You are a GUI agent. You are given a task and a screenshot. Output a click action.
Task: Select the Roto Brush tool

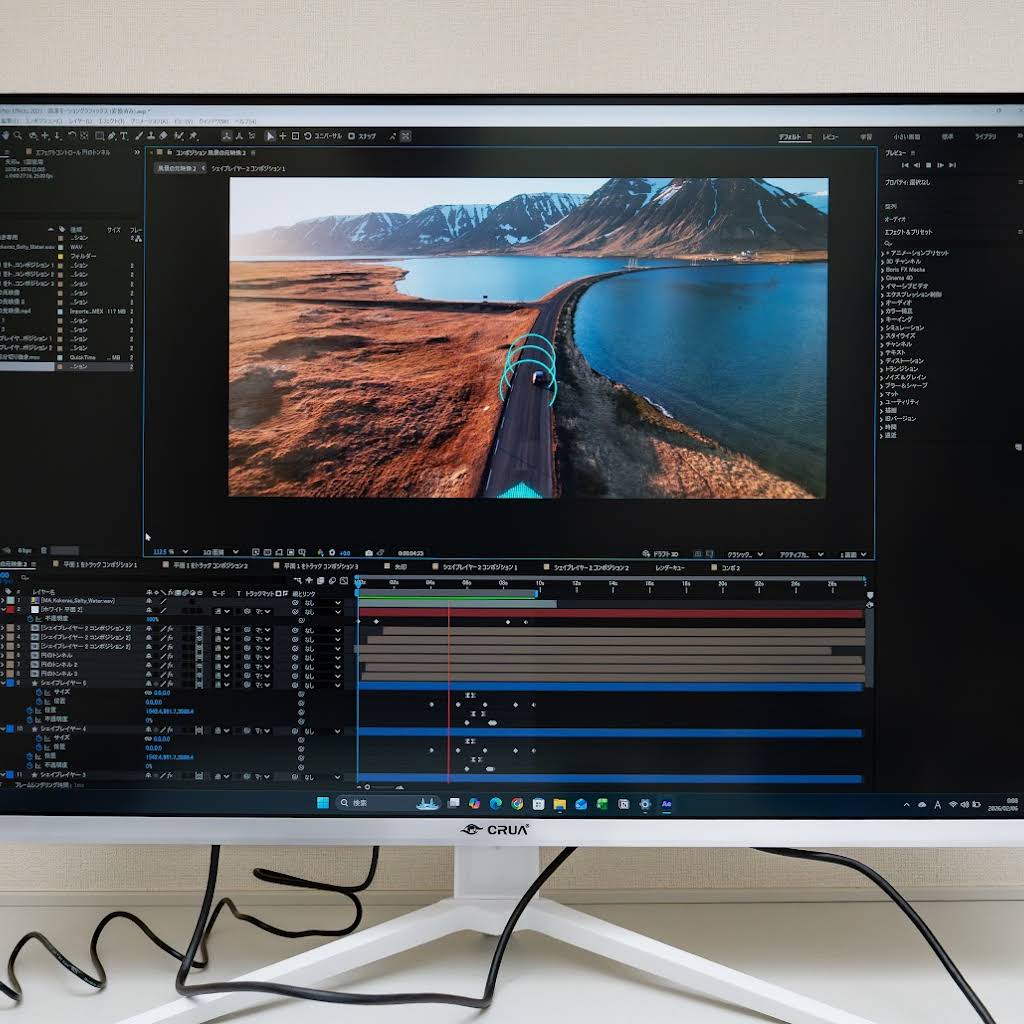click(179, 136)
